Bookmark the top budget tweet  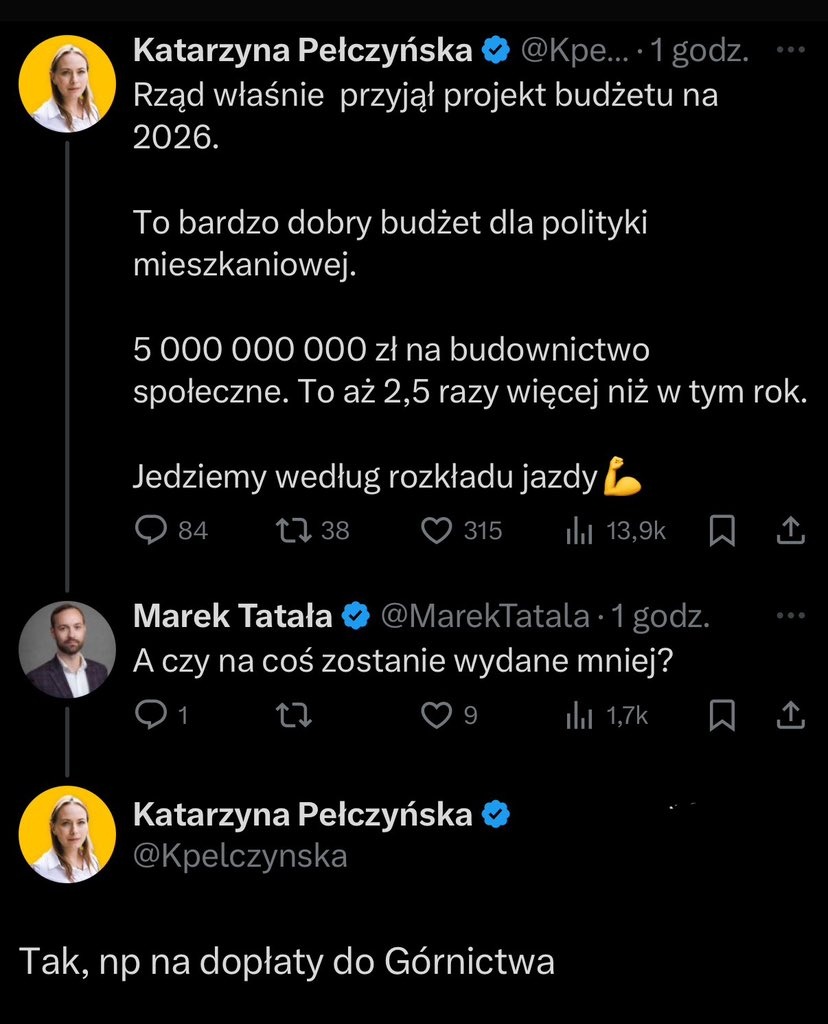point(721,531)
